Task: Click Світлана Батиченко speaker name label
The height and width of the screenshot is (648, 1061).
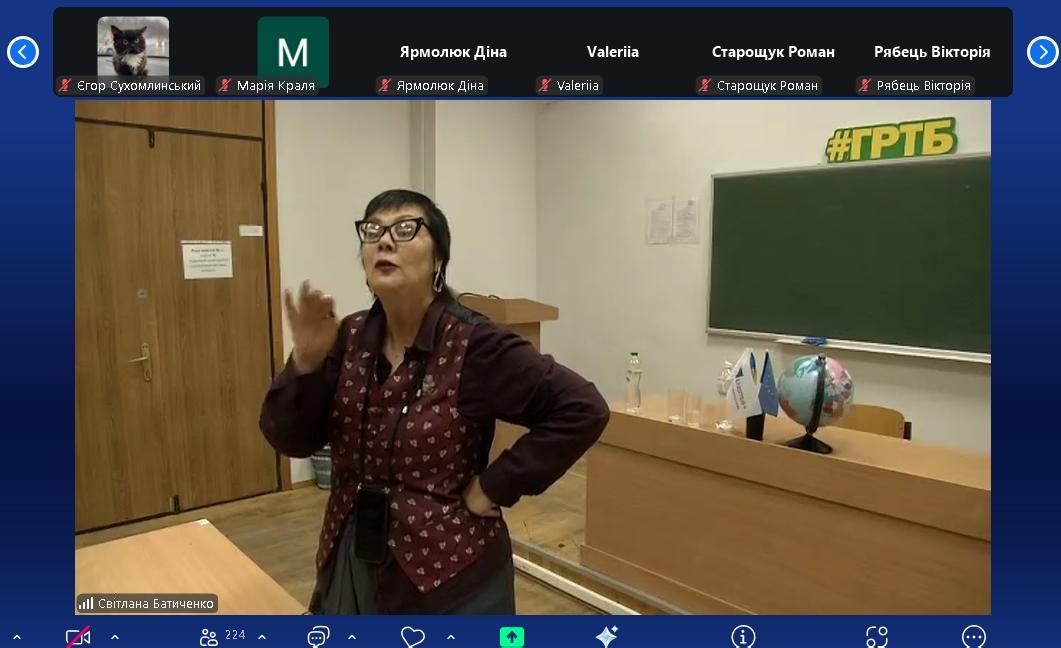Action: [x=156, y=603]
